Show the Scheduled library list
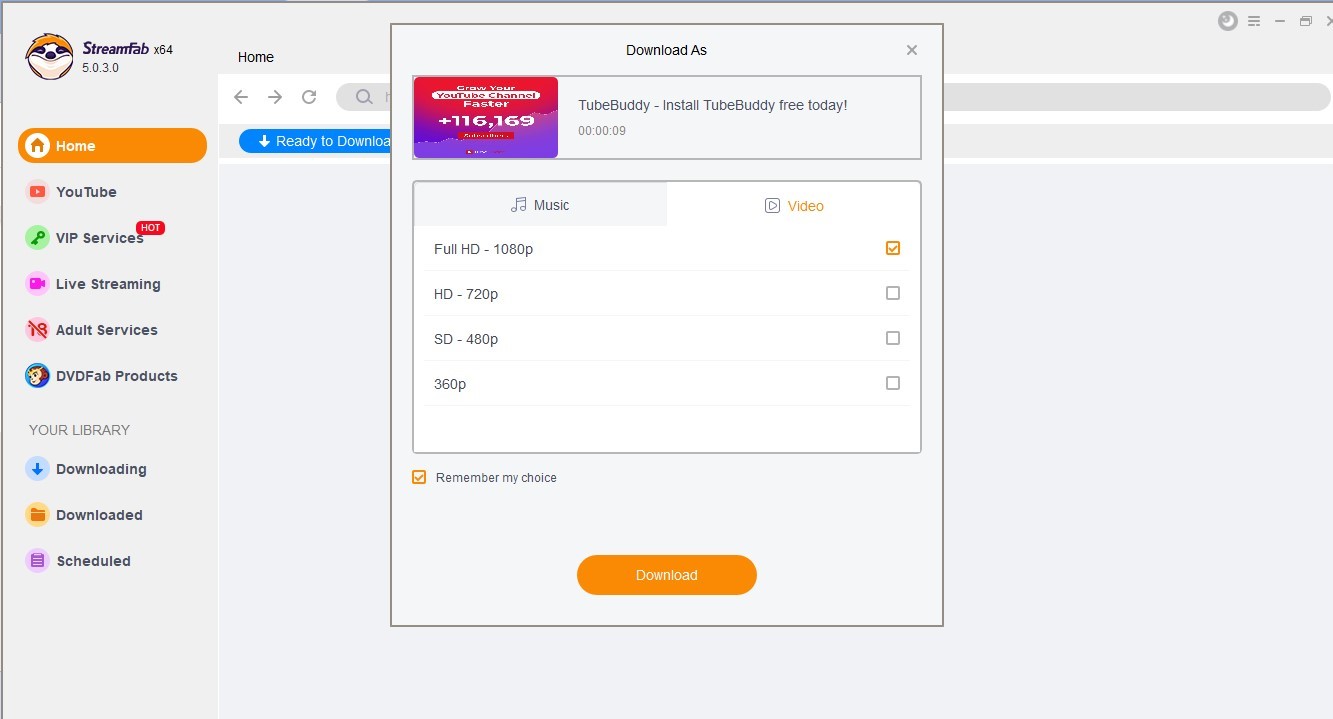The image size is (1333, 719). tap(79, 561)
